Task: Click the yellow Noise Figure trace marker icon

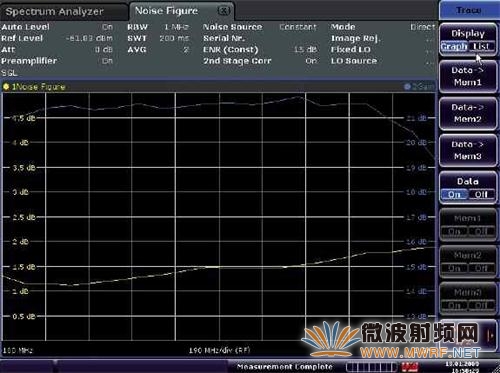Action: 6,87
